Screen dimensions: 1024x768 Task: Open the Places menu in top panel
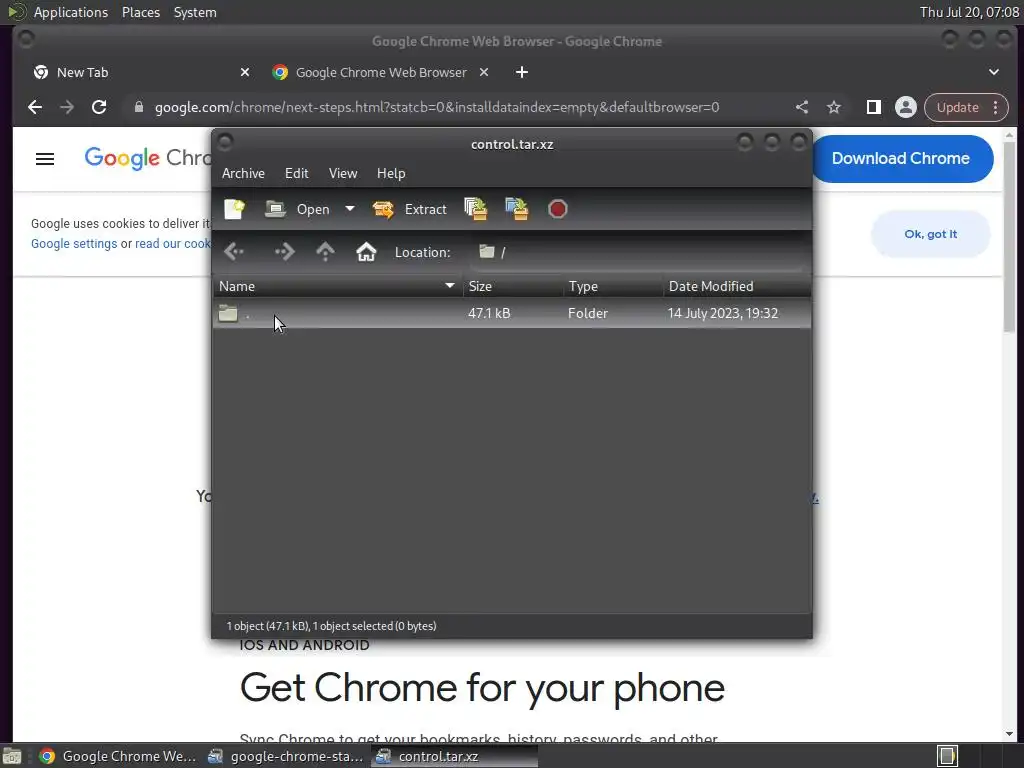click(141, 12)
